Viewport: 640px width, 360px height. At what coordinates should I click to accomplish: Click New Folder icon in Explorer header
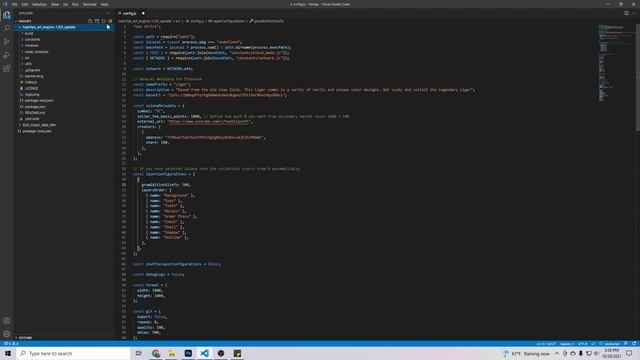(x=97, y=21)
